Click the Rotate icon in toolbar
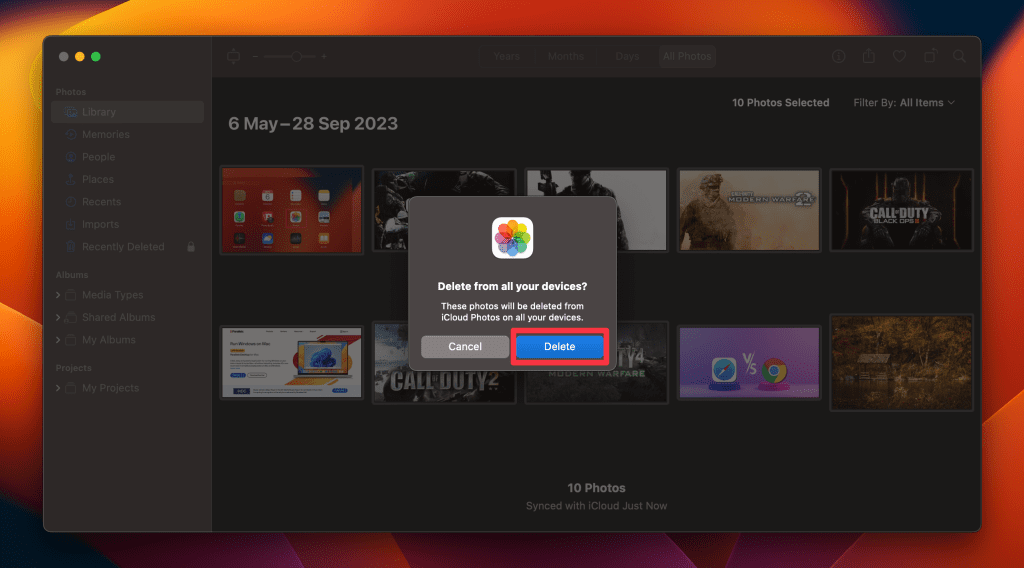Screen dimensions: 1024x568 tap(930, 56)
